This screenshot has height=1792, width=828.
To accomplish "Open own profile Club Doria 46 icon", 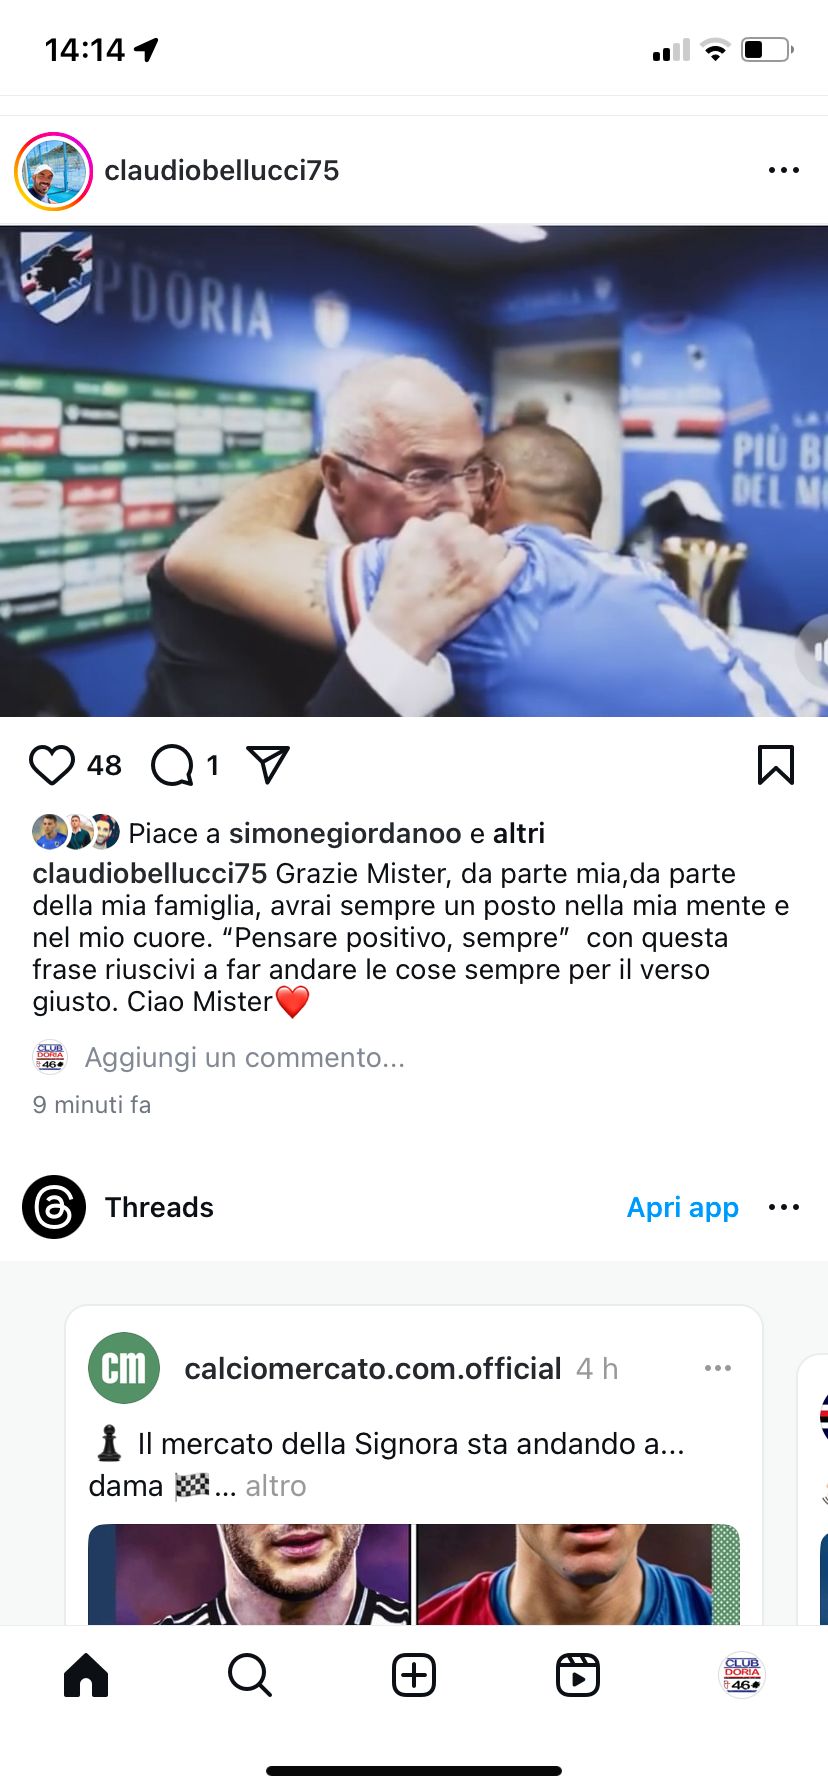I will point(742,1675).
